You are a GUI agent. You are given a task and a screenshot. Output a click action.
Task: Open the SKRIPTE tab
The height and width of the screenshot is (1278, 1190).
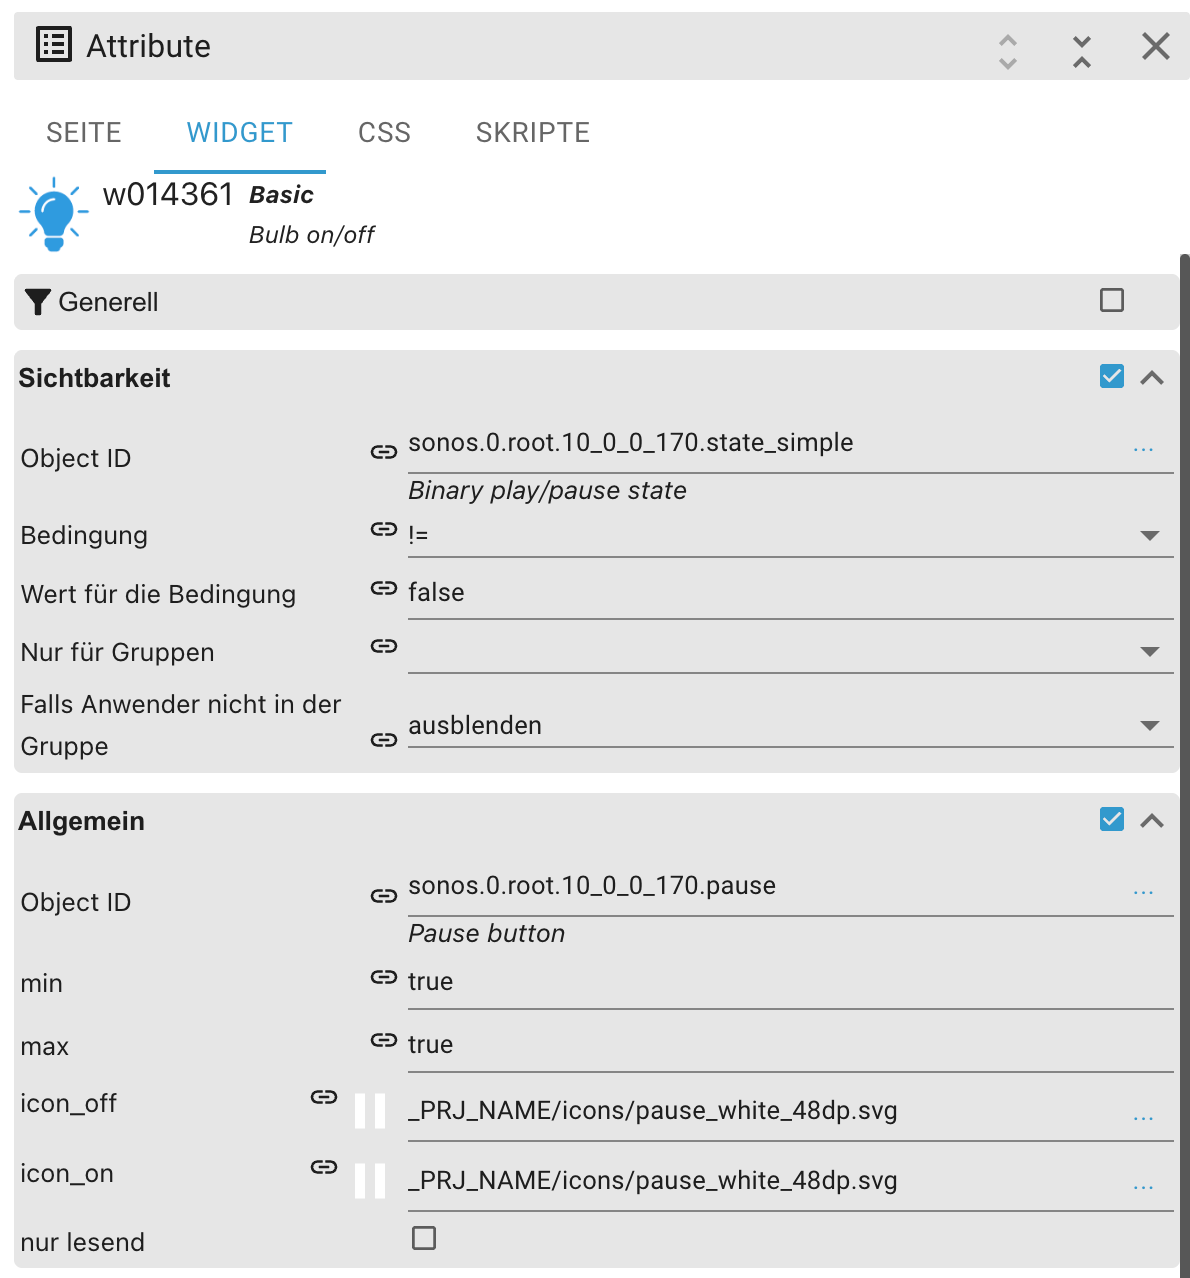tap(533, 132)
